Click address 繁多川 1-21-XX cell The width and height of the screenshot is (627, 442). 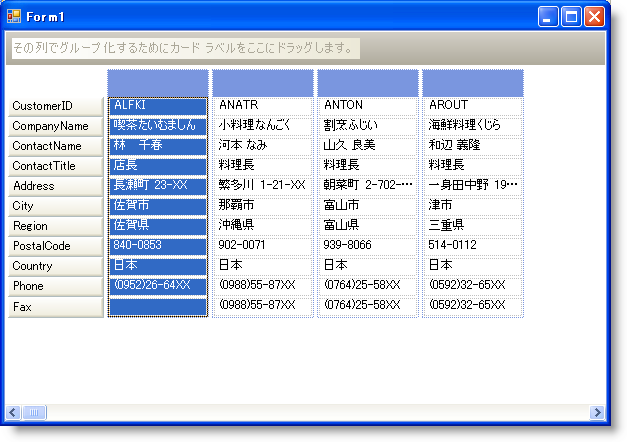click(x=263, y=186)
